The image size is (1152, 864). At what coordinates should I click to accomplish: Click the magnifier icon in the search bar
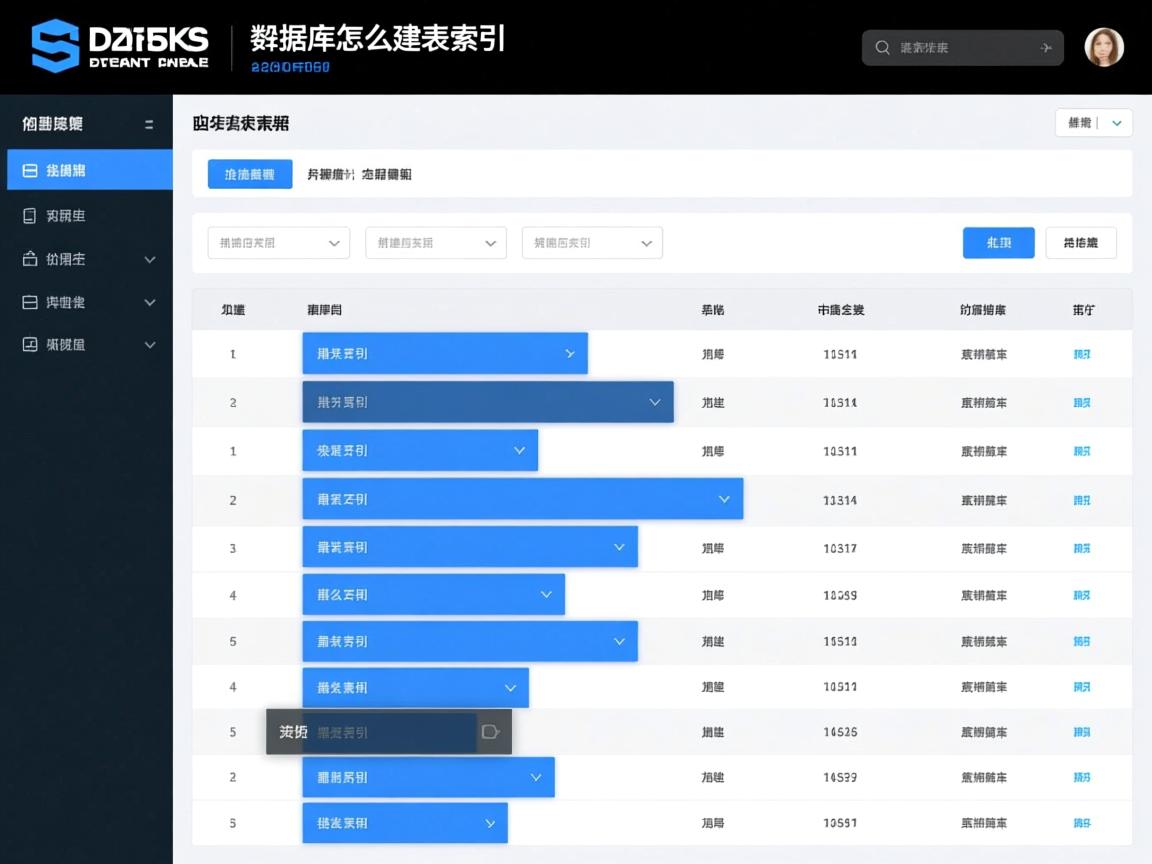pos(882,47)
